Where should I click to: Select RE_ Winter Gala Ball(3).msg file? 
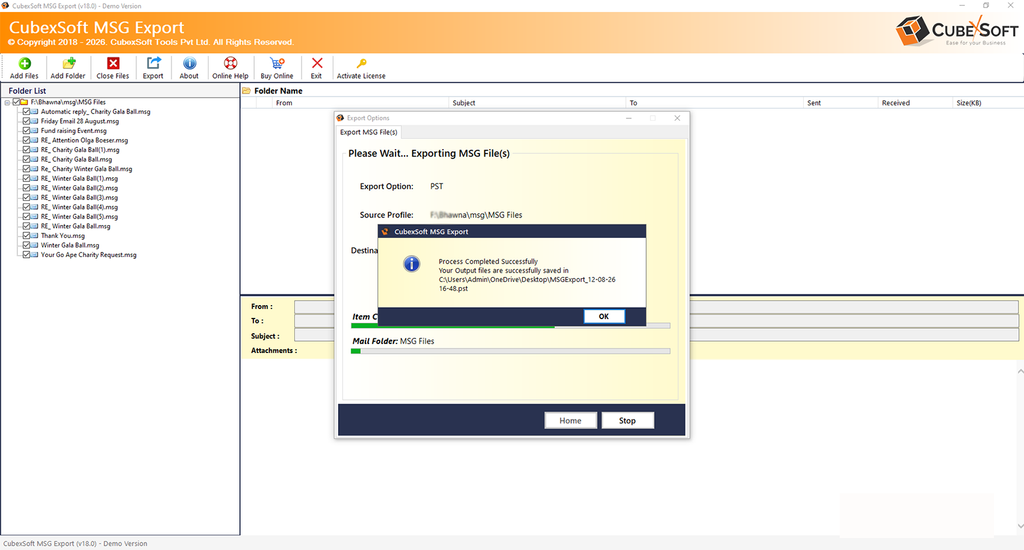coord(79,197)
